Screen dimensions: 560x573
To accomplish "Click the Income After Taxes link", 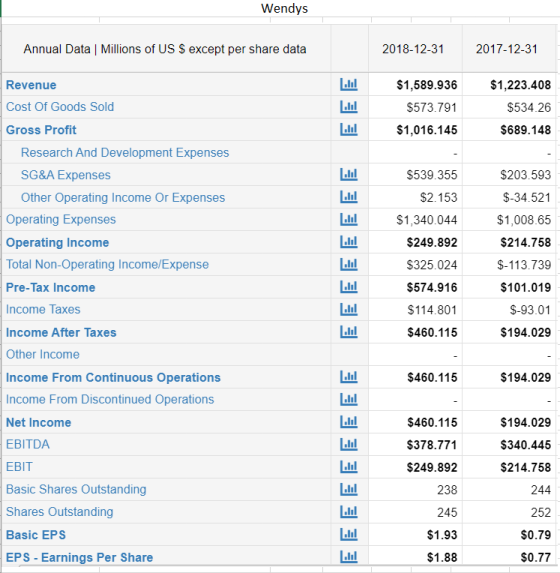I will (x=61, y=333).
